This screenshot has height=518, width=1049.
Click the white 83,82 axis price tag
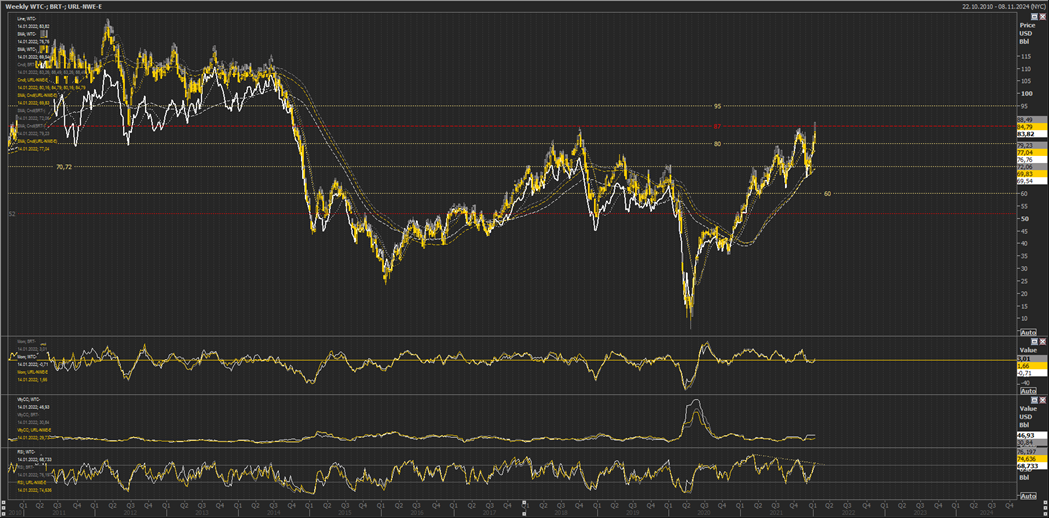1032,134
